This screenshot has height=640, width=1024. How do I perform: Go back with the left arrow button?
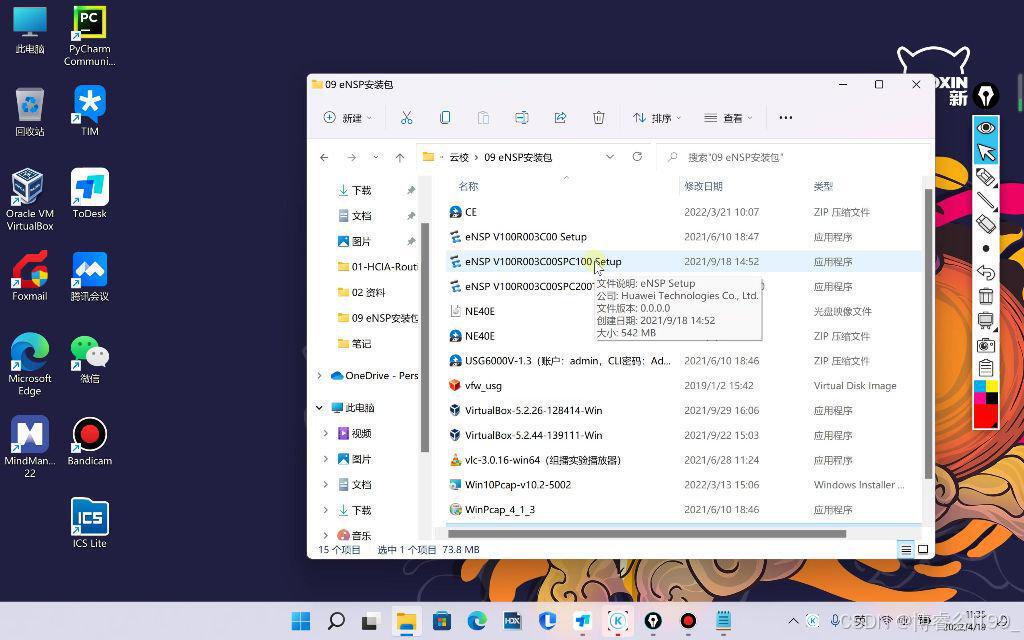[x=324, y=157]
